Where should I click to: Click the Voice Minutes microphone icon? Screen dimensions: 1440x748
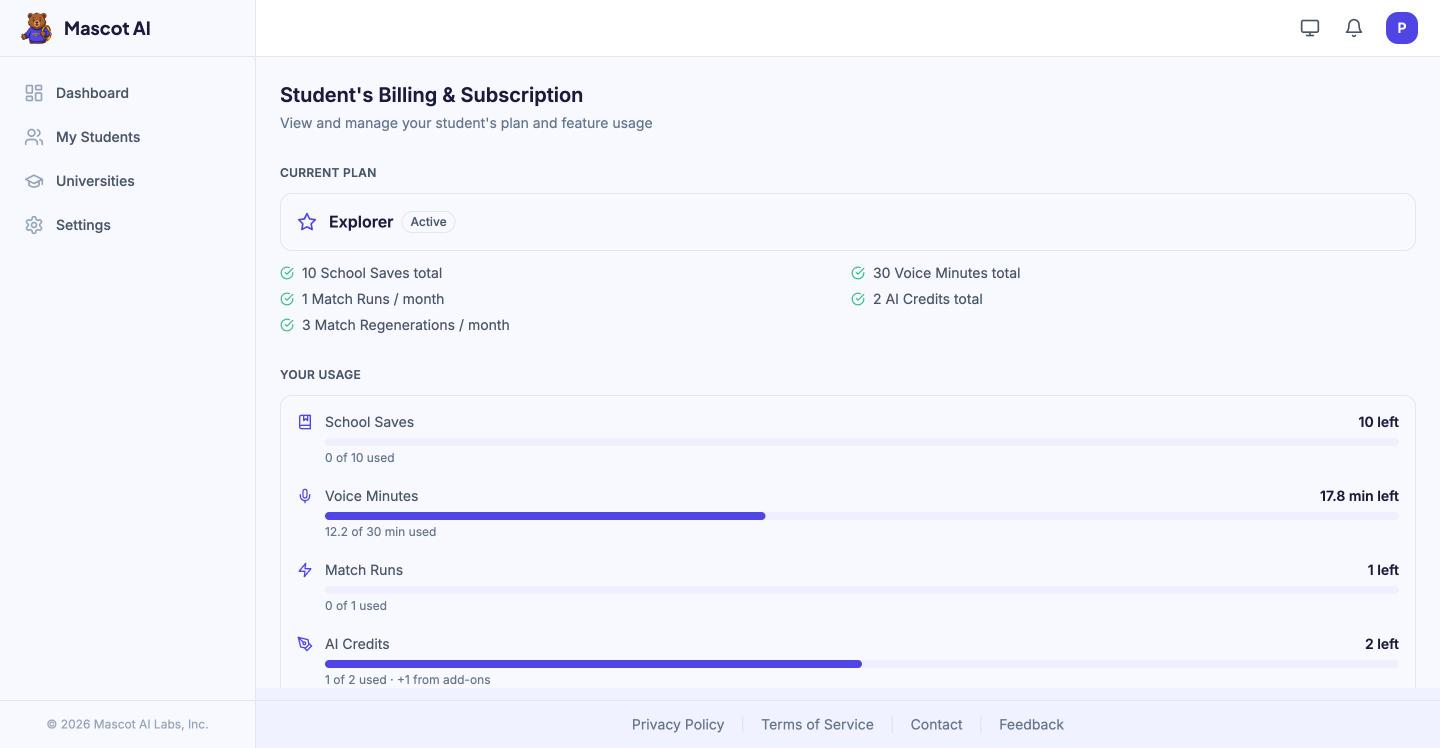[x=305, y=496]
